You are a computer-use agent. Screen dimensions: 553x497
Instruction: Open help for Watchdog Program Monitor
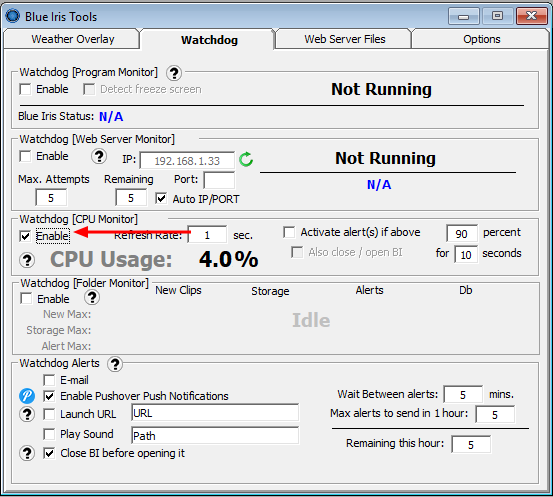click(174, 73)
